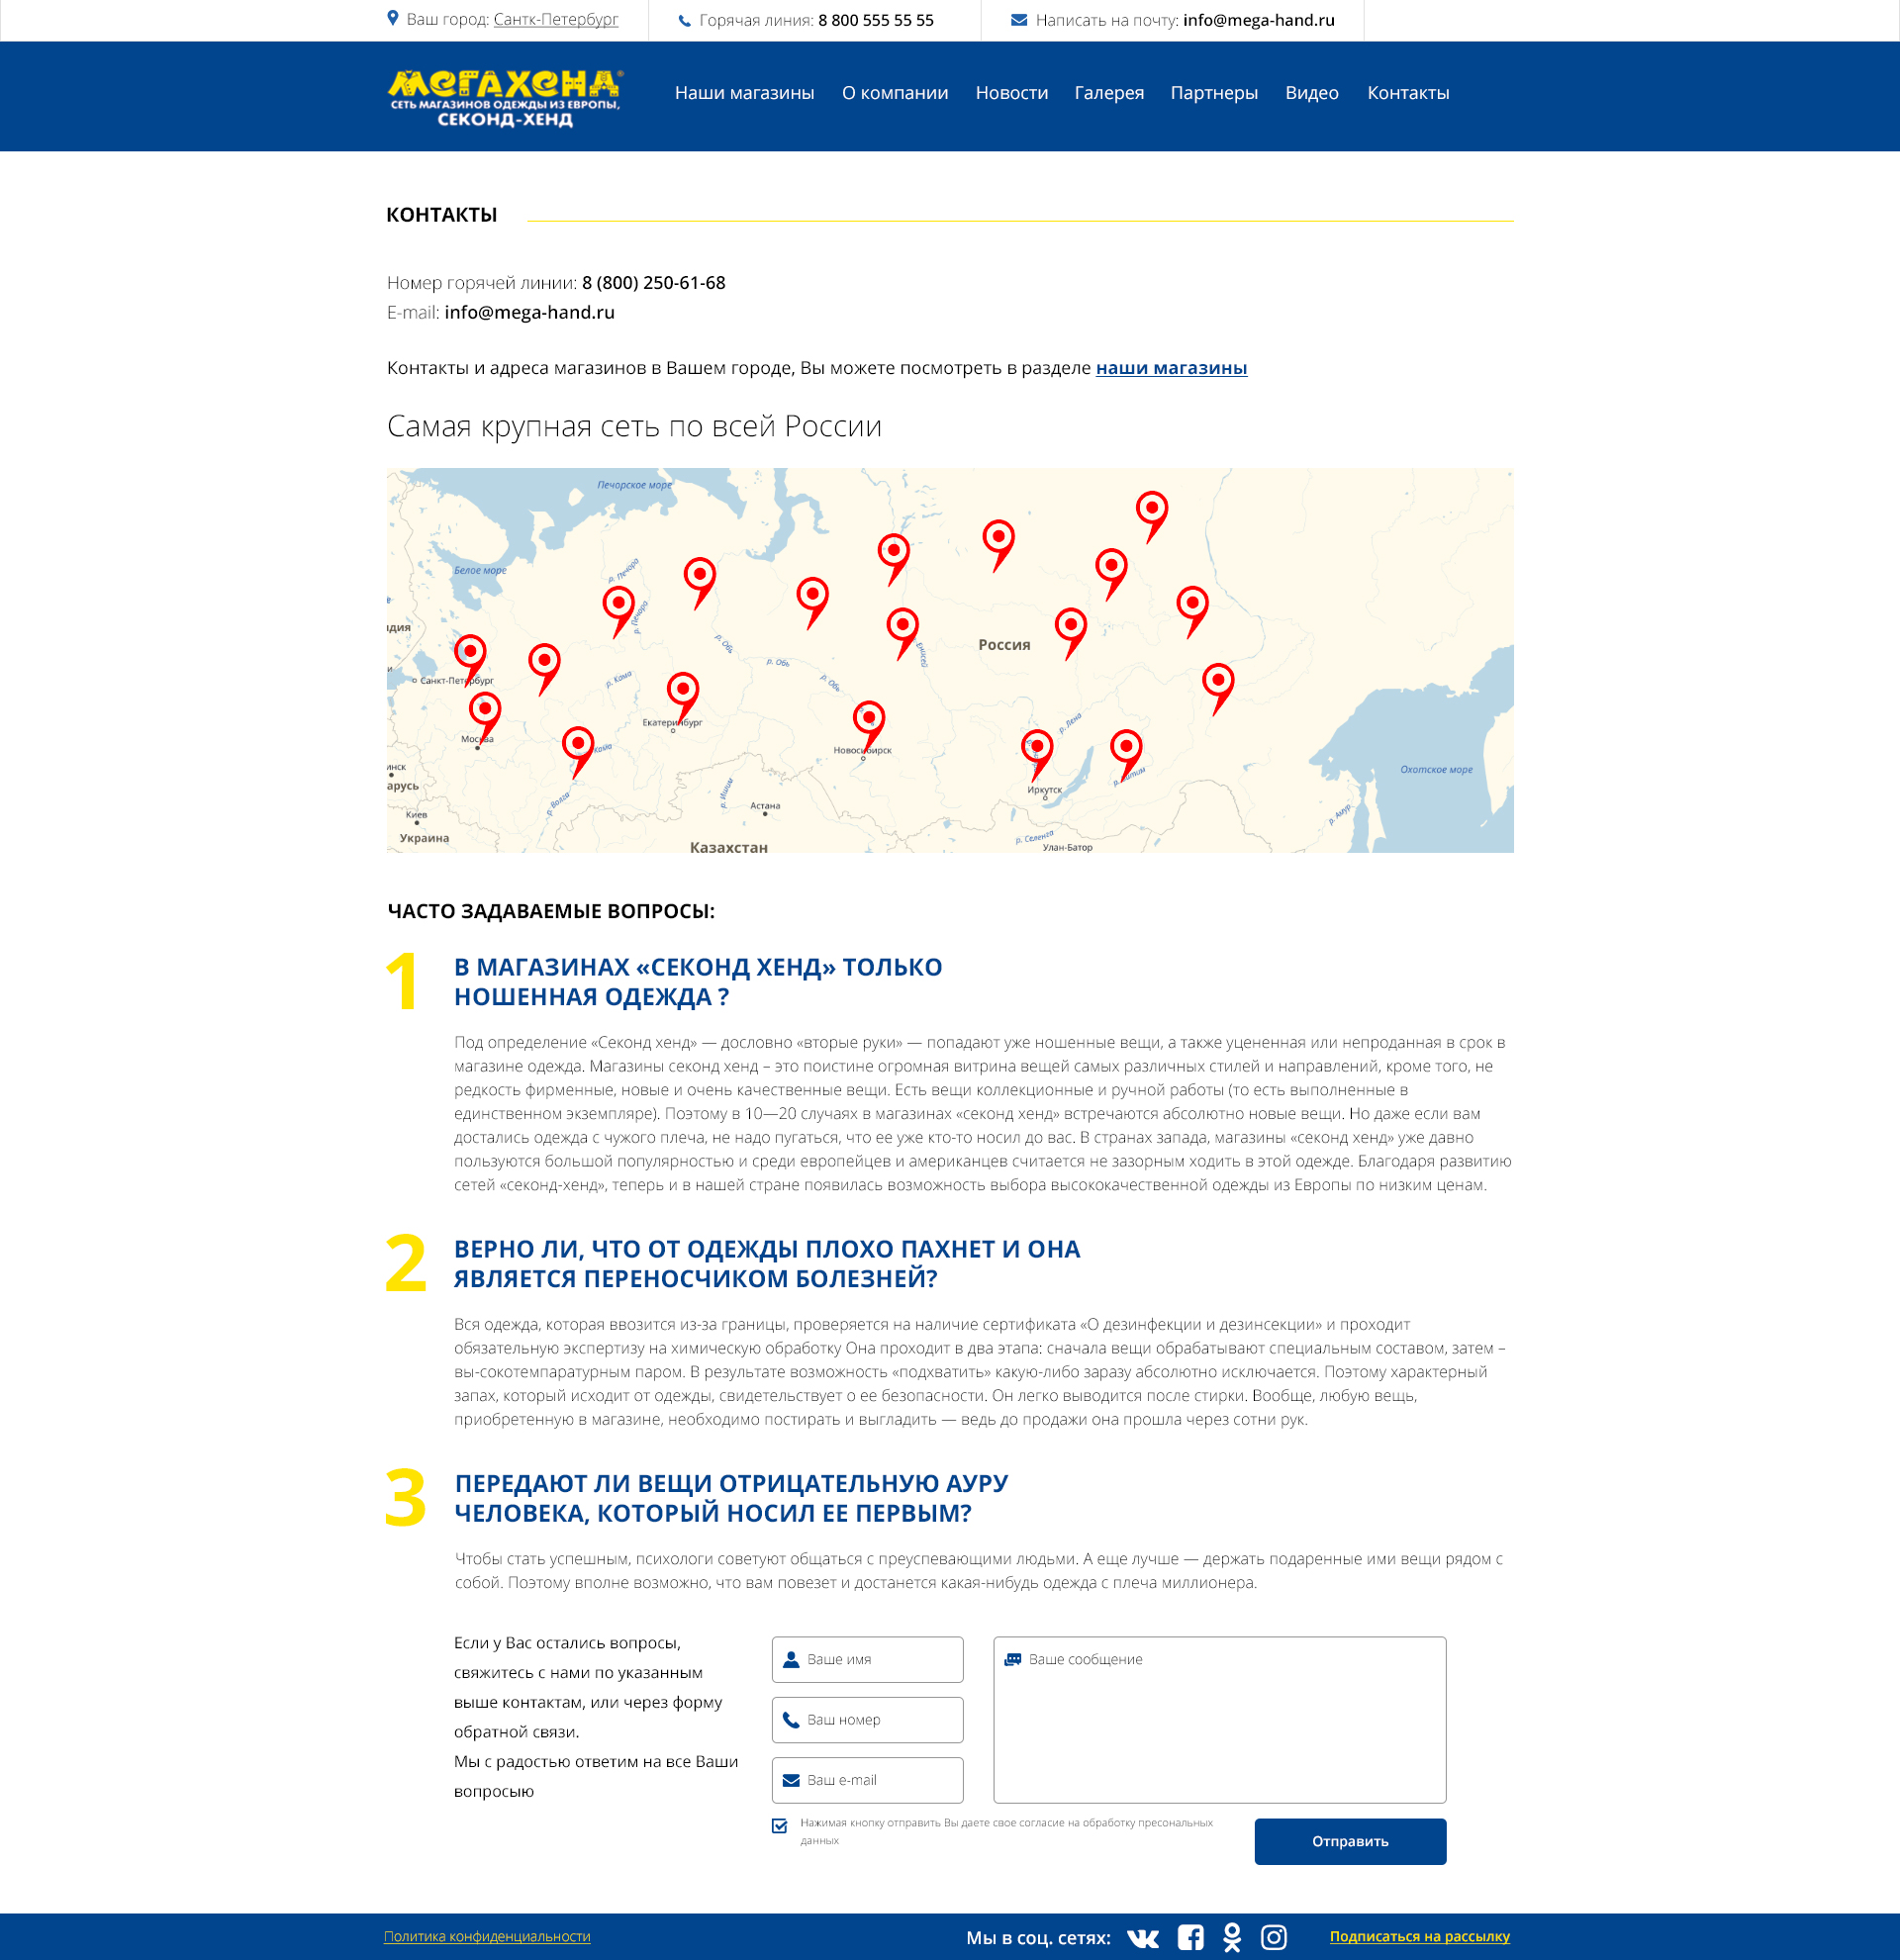Image resolution: width=1900 pixels, height=1960 pixels.
Task: Click the map pin near Новосибирск
Action: pos(869,718)
